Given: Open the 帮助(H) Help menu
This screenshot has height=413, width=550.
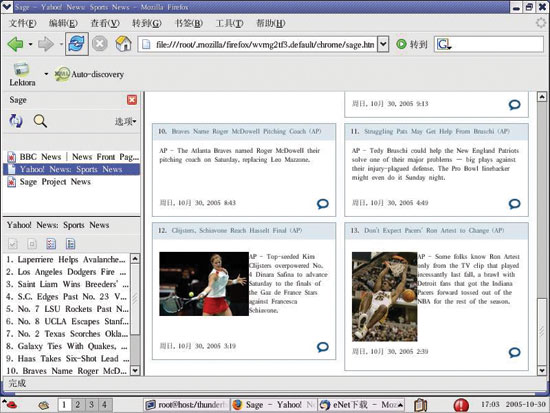Looking at the screenshot, I should click(x=270, y=24).
